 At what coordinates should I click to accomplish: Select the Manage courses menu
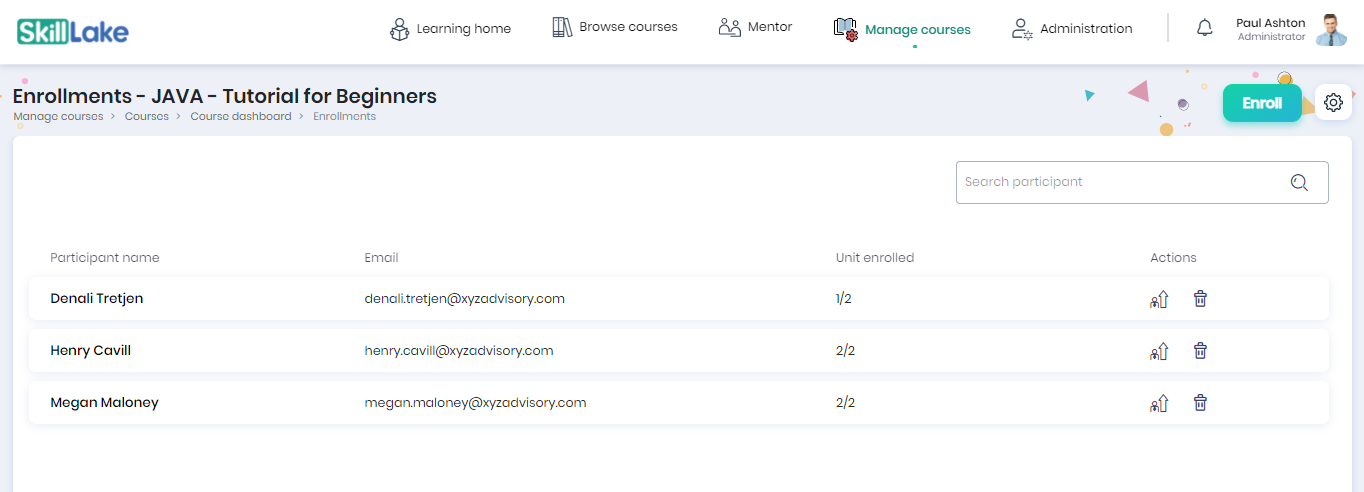902,30
